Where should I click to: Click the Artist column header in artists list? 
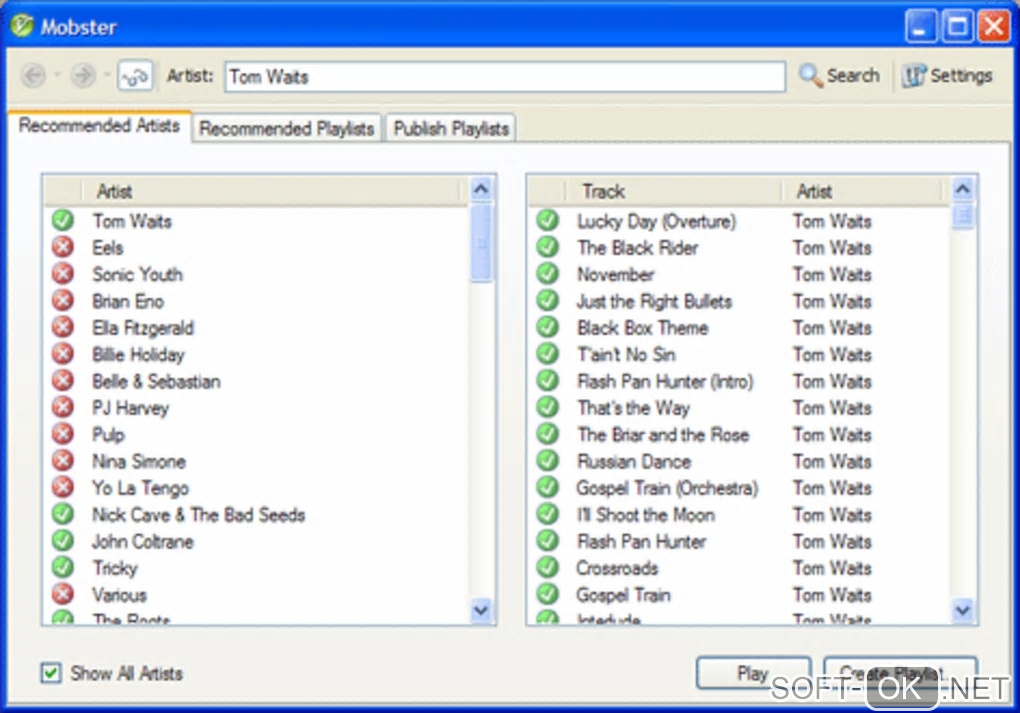click(x=271, y=191)
